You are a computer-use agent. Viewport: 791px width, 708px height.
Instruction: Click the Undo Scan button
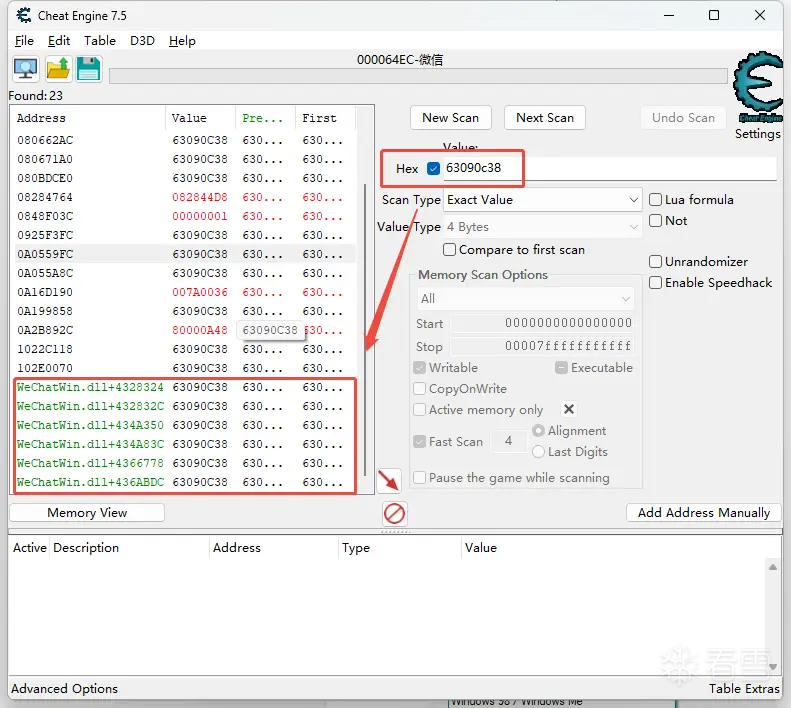coord(683,118)
